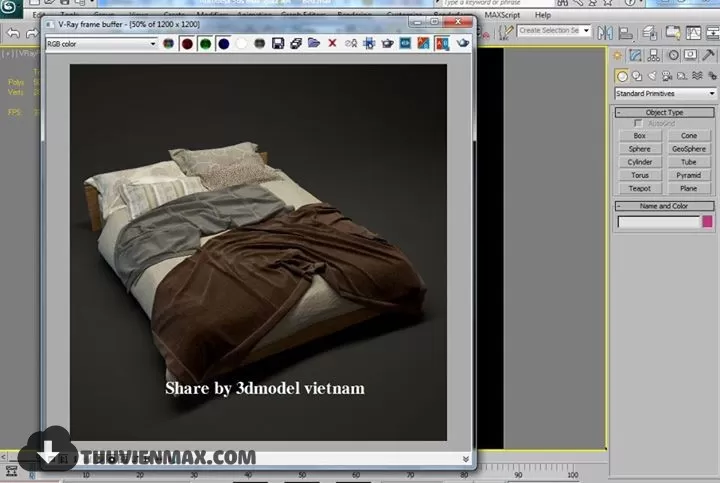
Task: Toggle the blue channel in frame buffer
Action: [x=224, y=44]
